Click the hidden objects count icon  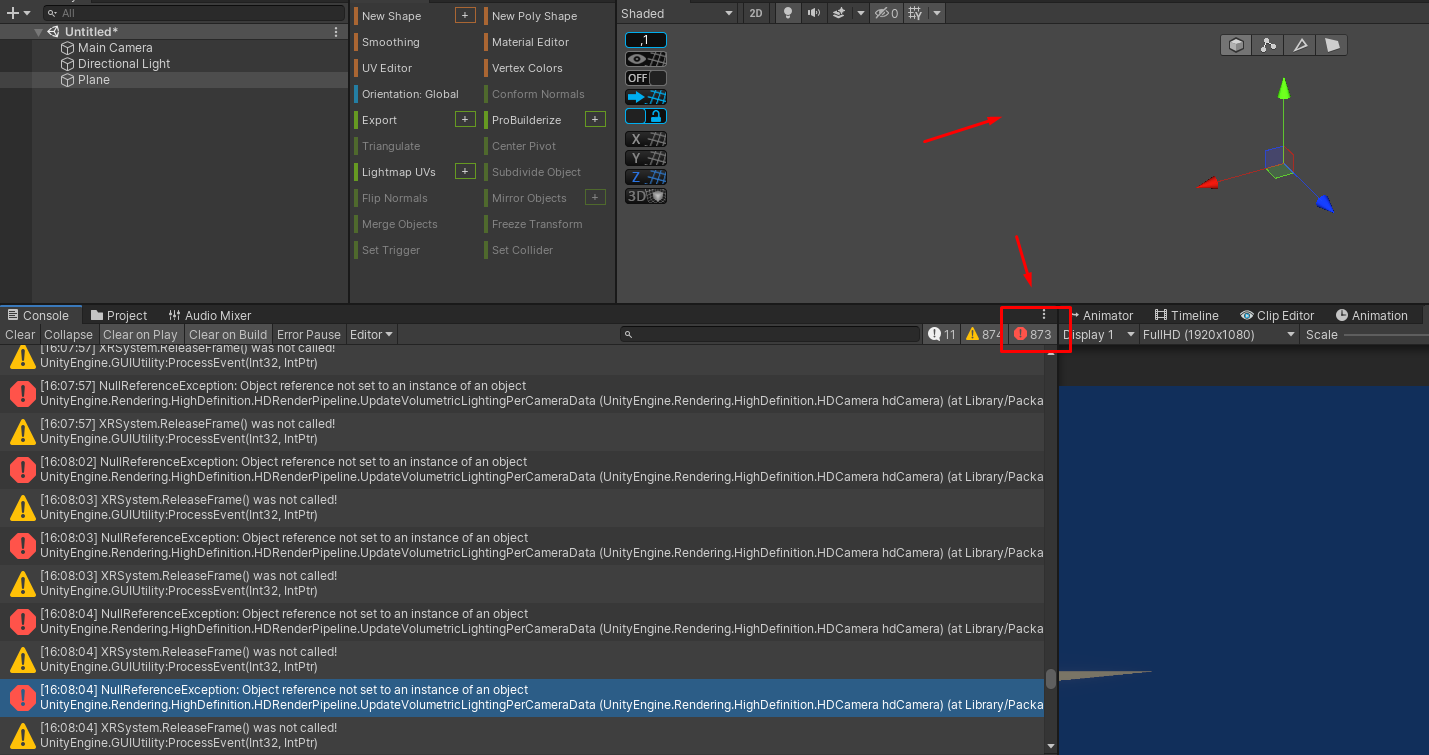point(886,13)
